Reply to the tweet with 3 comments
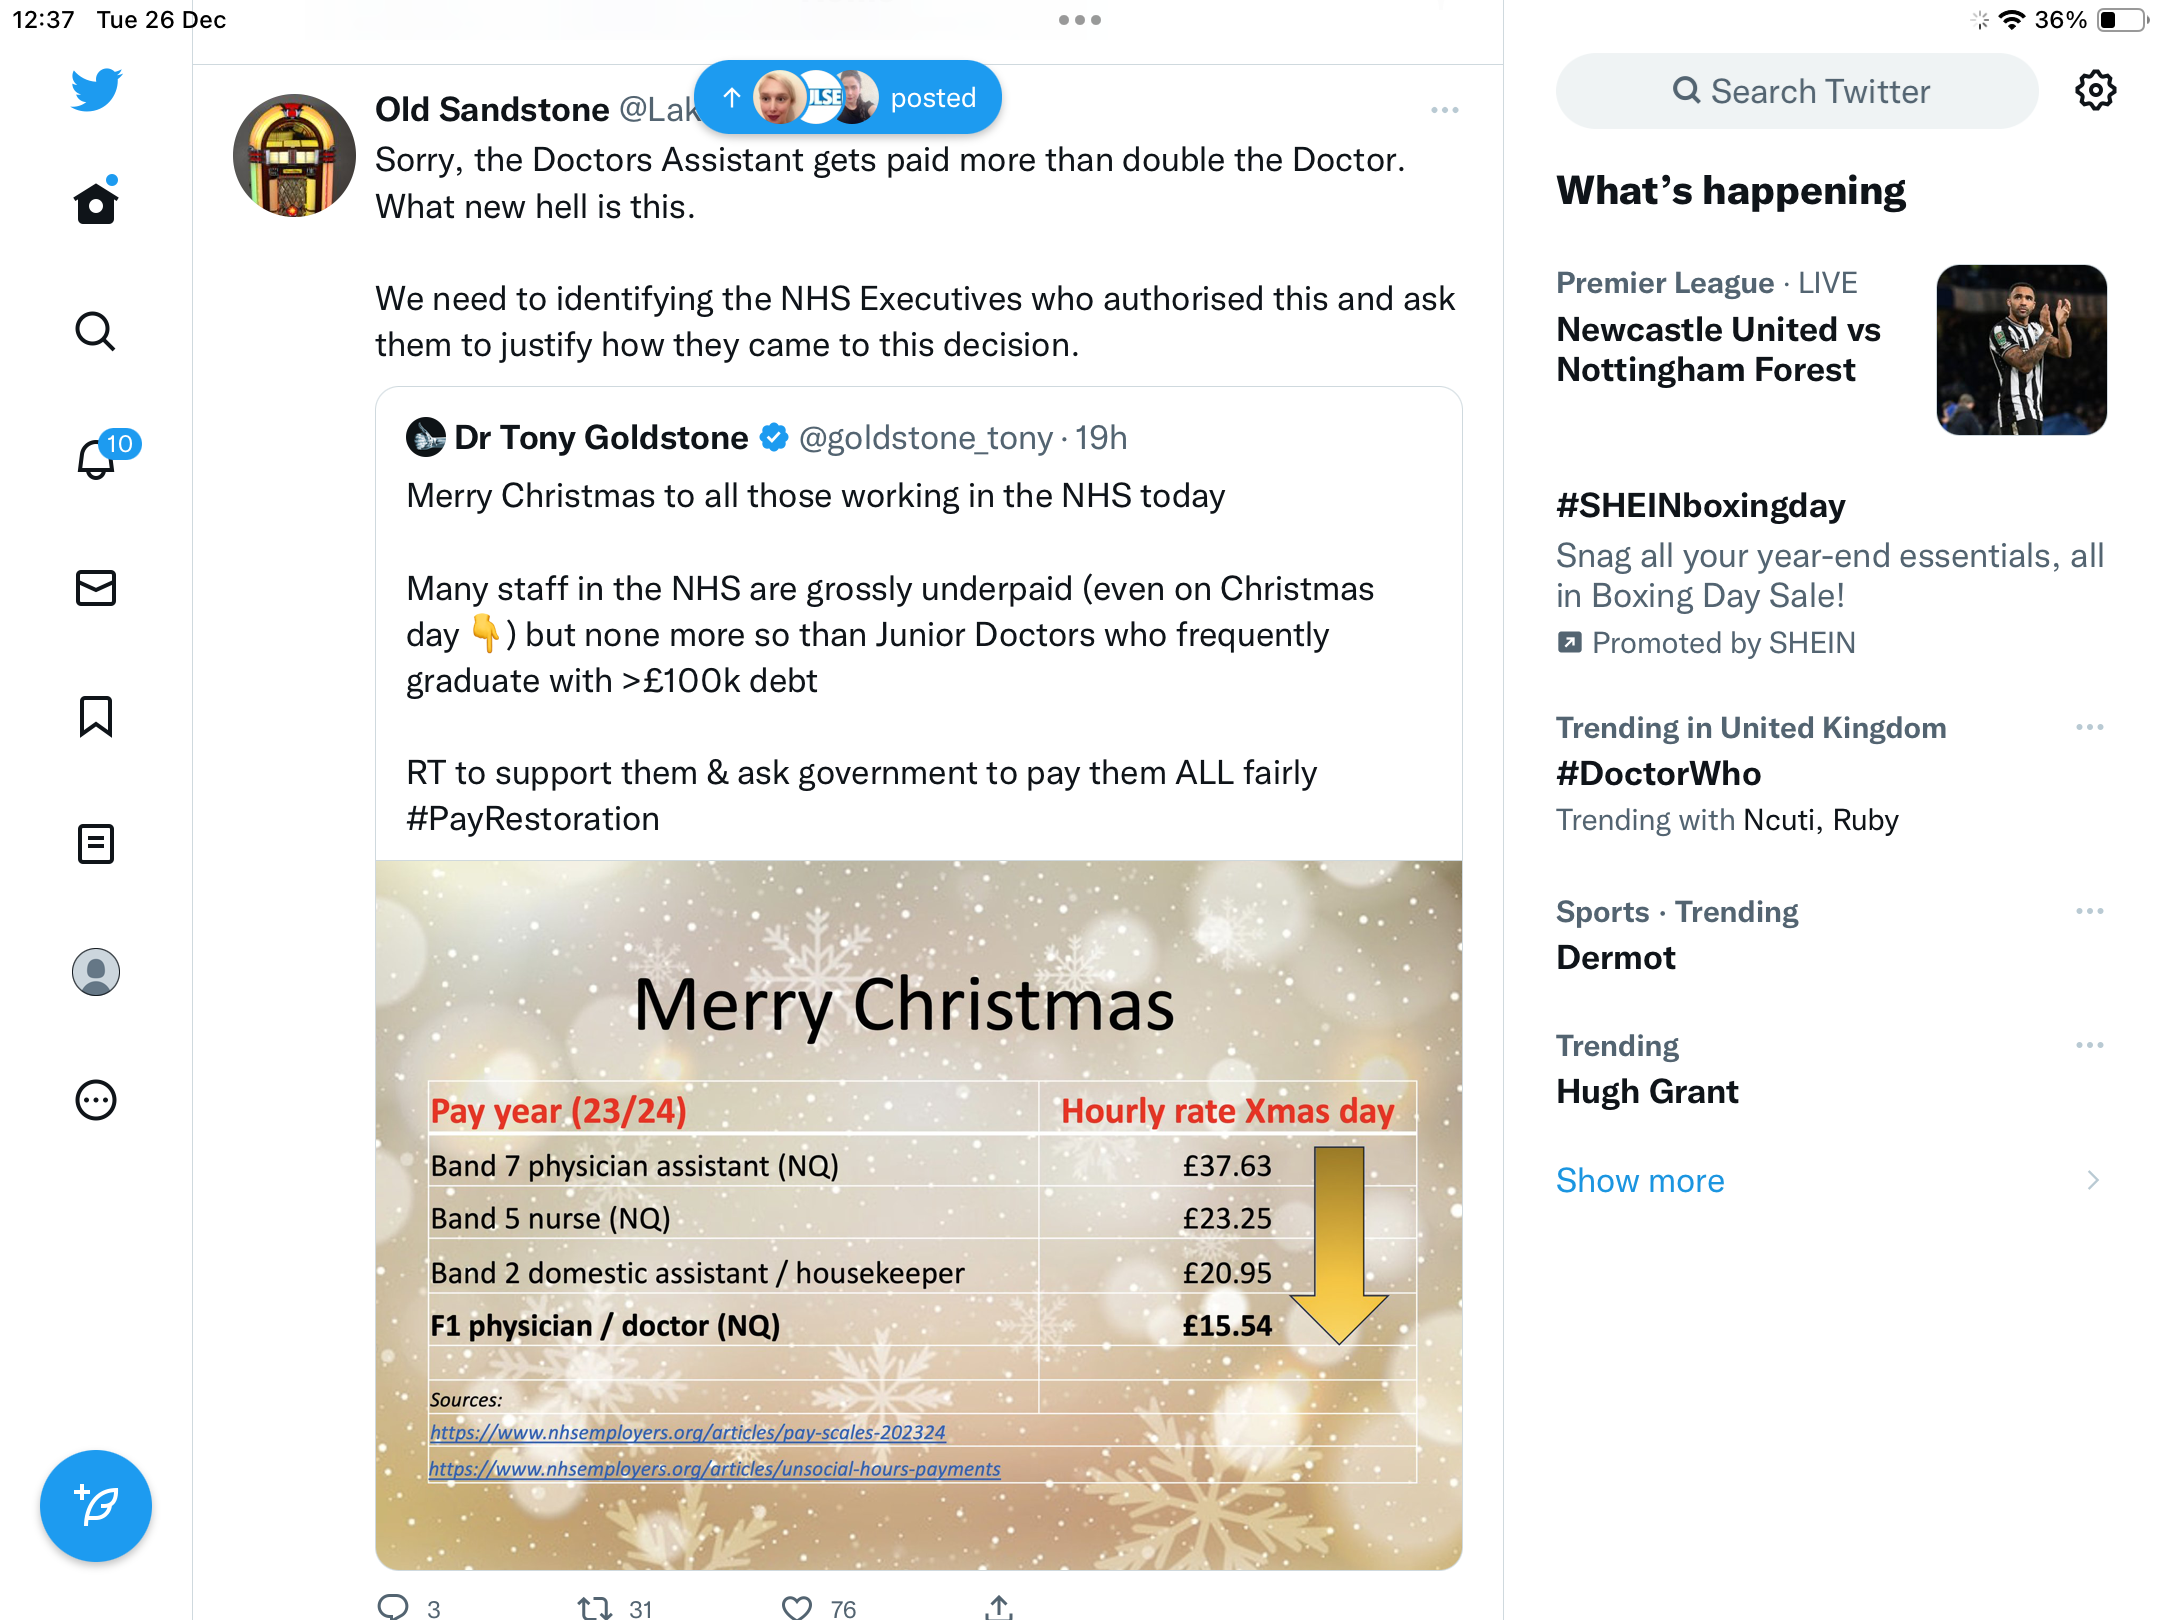 (x=393, y=1607)
